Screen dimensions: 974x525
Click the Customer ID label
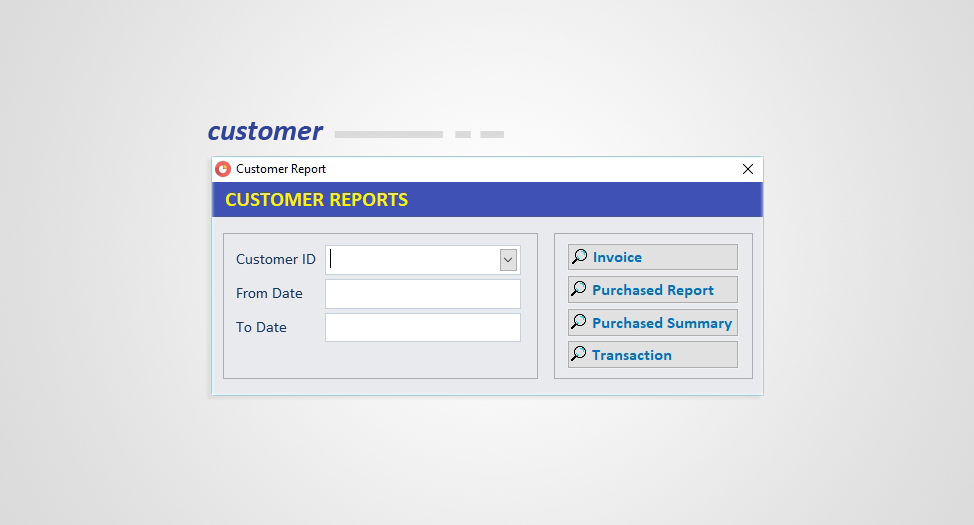276,259
